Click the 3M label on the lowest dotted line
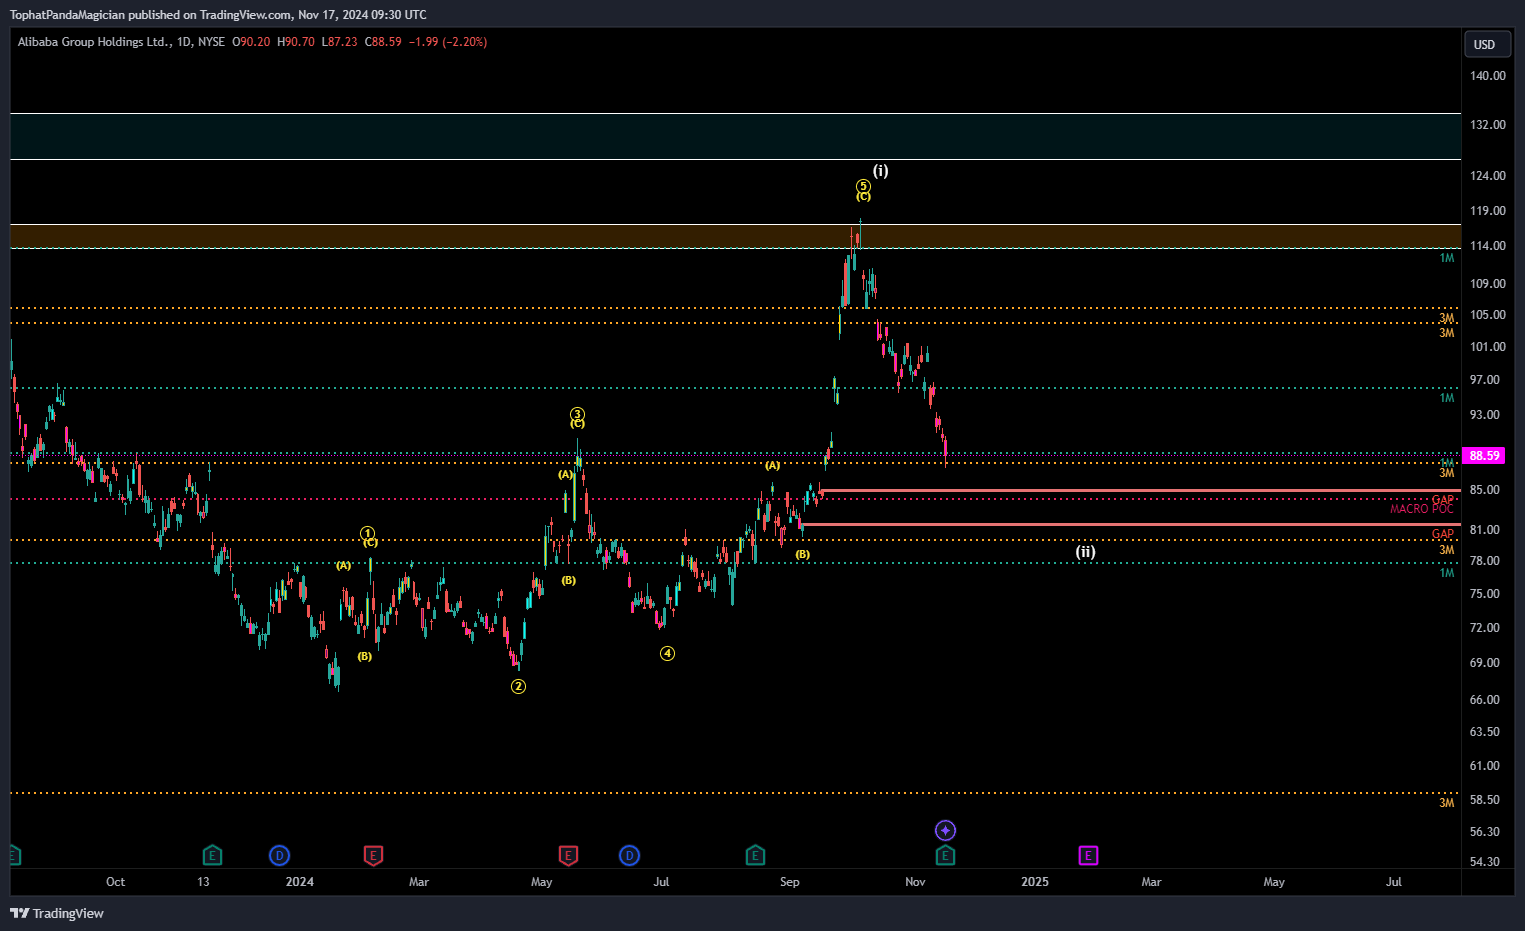Screen dimensions: 1525x931 coord(1447,803)
